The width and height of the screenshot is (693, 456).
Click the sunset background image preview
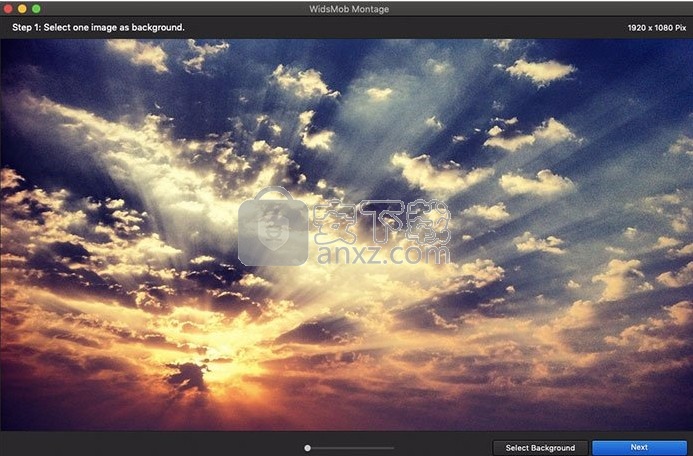[346, 235]
